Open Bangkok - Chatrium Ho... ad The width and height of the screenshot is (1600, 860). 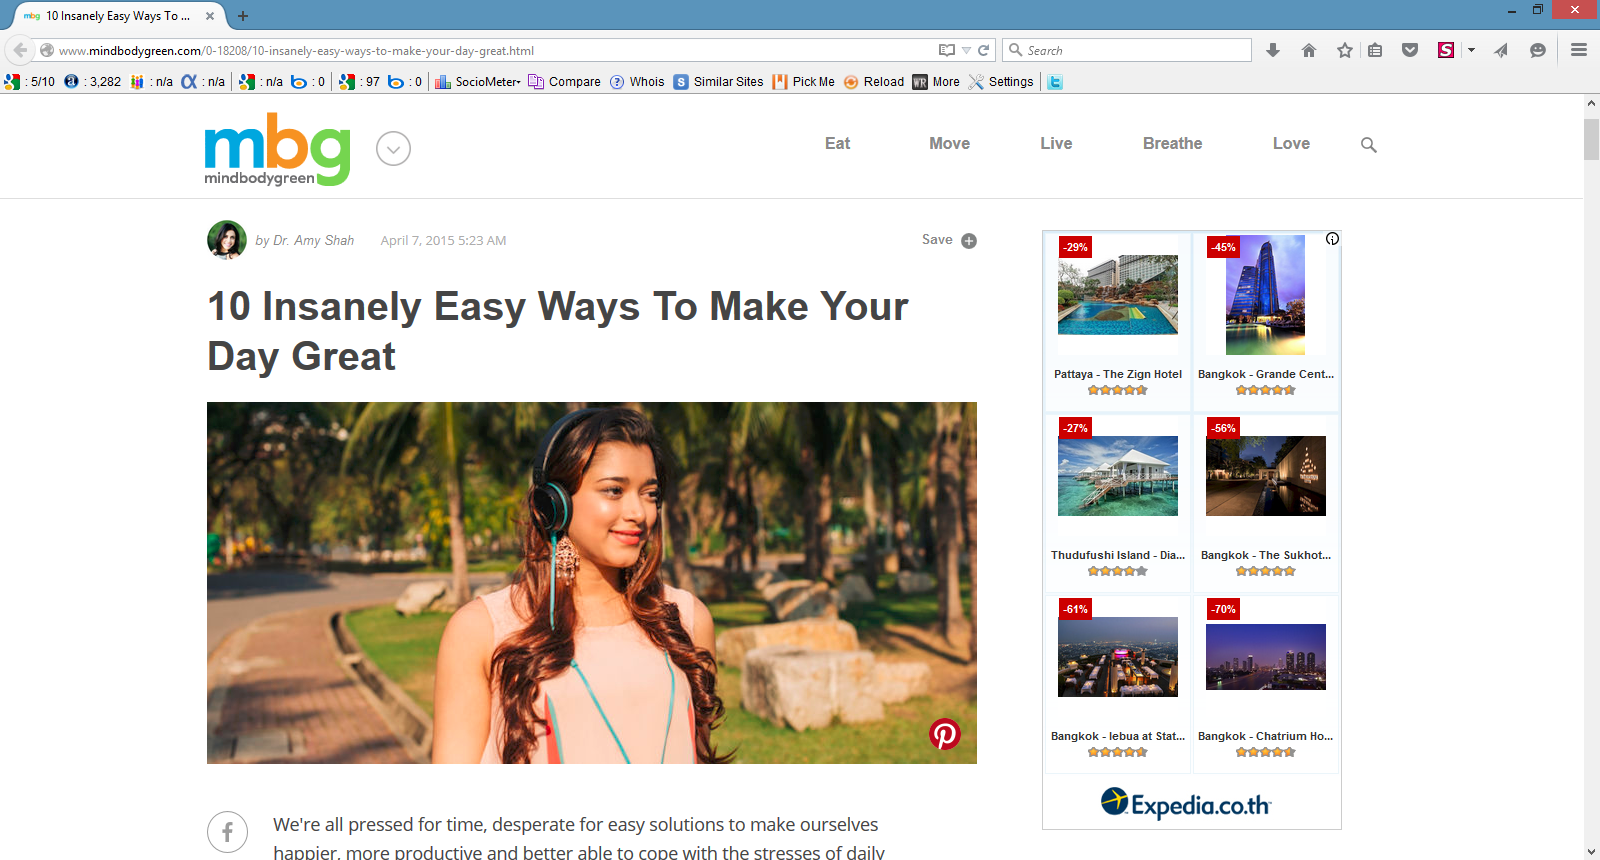[x=1266, y=682]
